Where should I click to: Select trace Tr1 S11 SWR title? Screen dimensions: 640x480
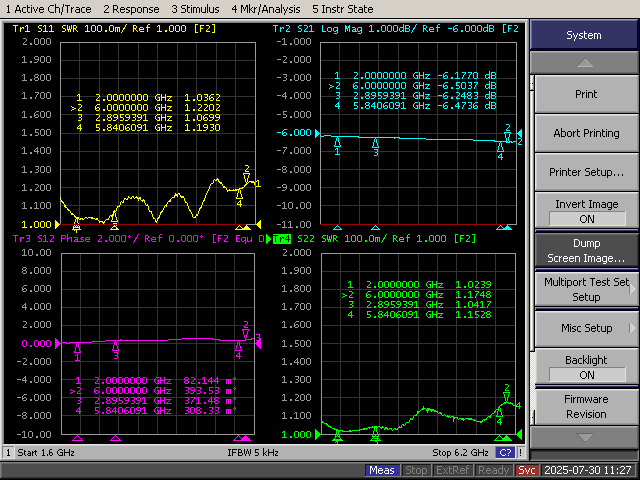(114, 29)
